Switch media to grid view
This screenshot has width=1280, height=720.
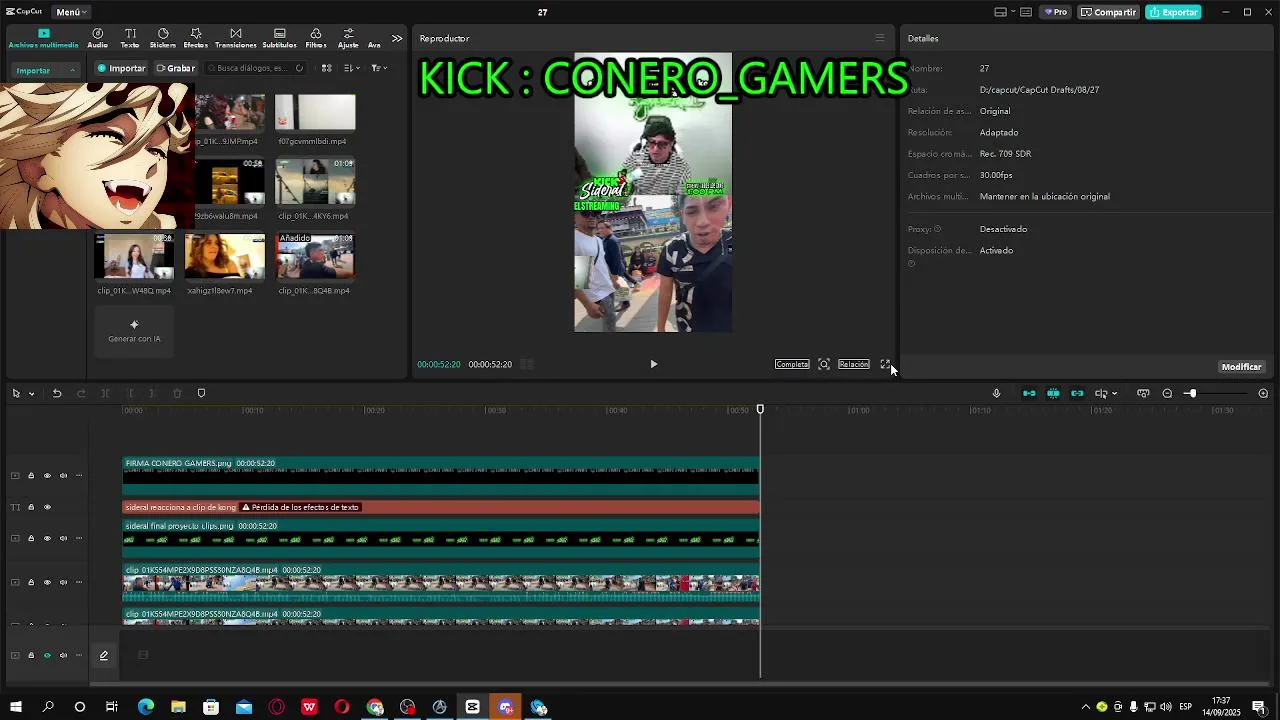click(326, 68)
